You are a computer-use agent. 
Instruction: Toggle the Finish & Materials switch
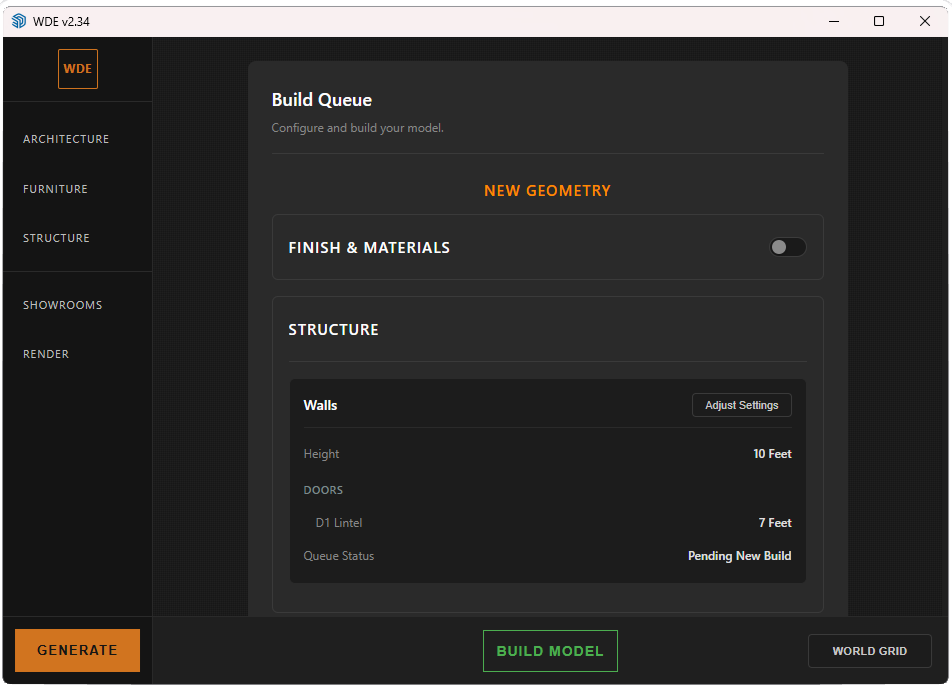787,247
